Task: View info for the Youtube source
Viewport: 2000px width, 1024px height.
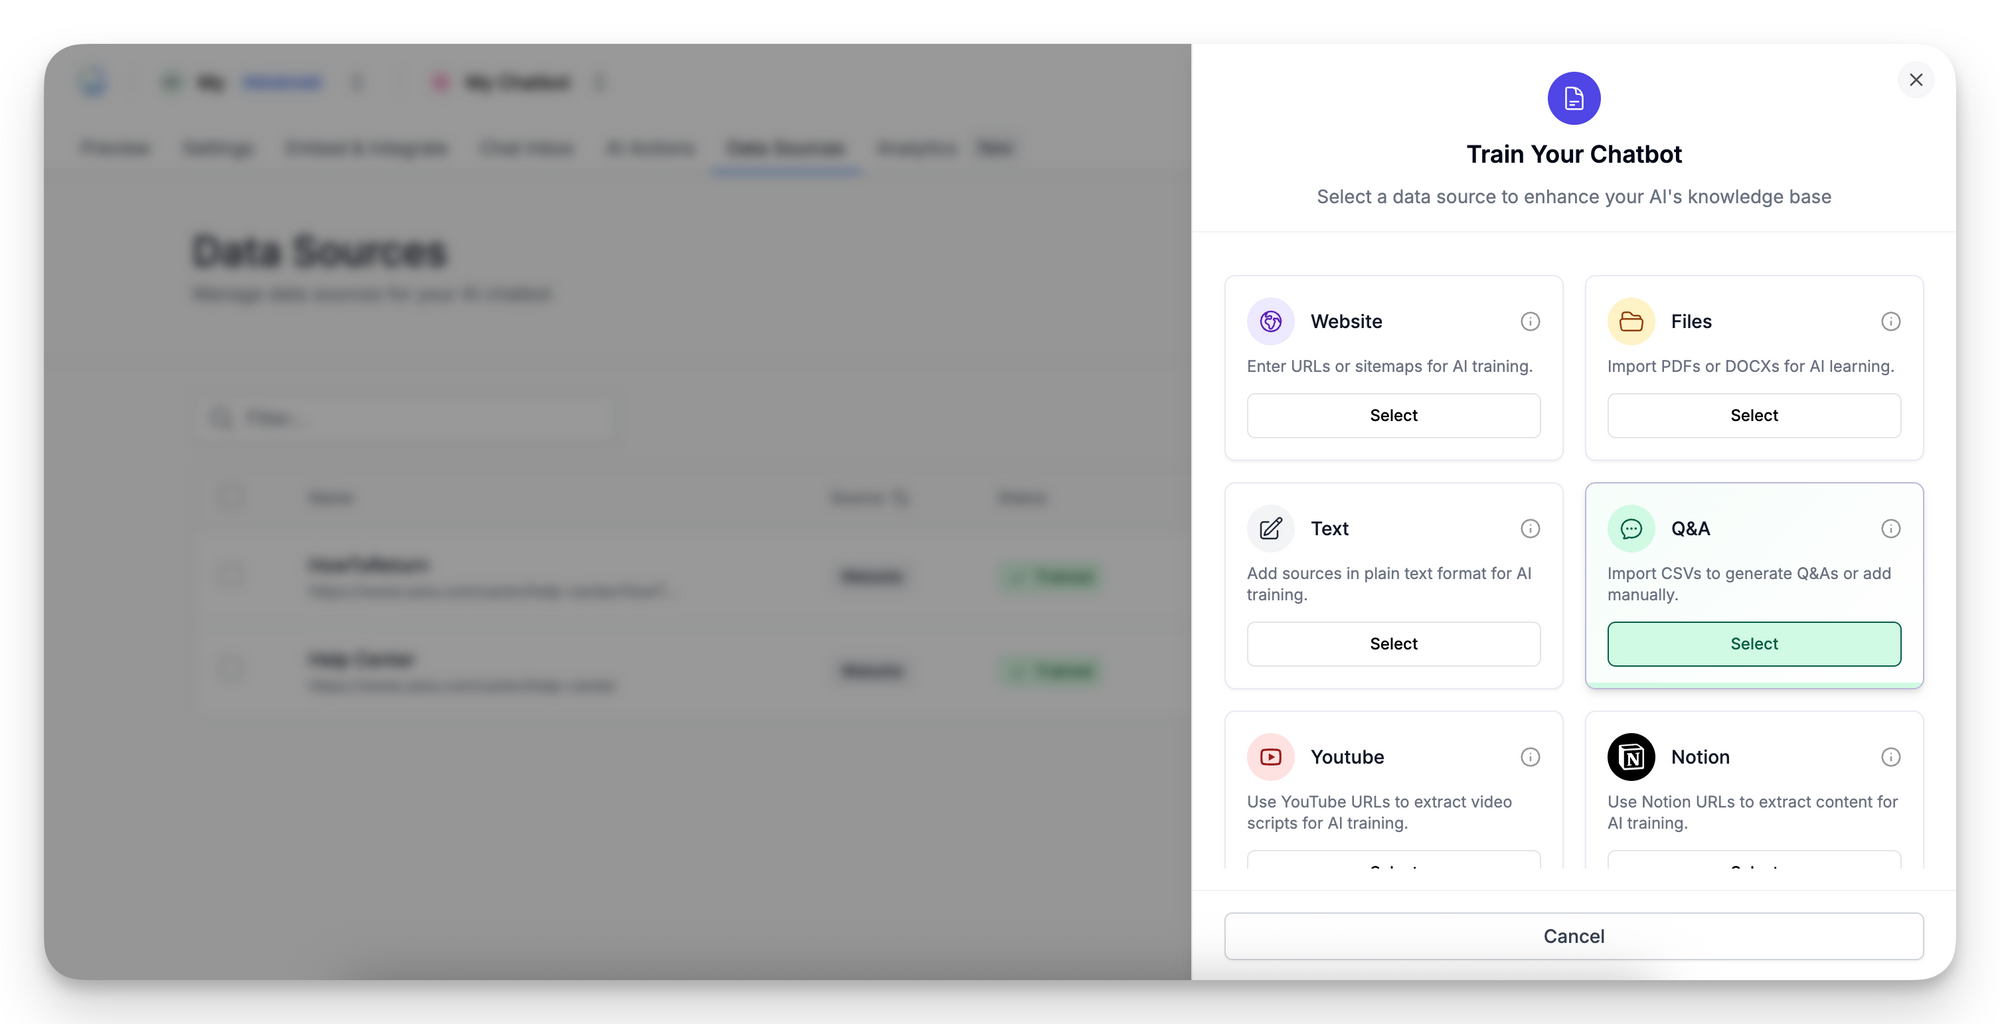Action: (x=1530, y=757)
